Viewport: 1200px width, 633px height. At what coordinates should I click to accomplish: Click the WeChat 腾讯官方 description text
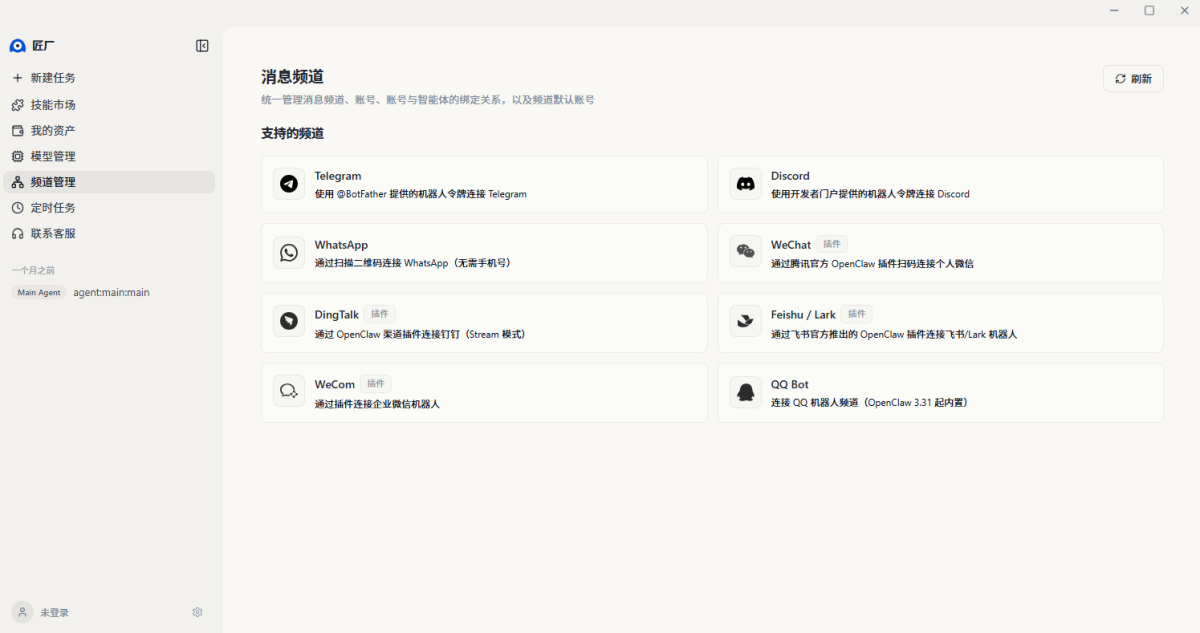872,263
